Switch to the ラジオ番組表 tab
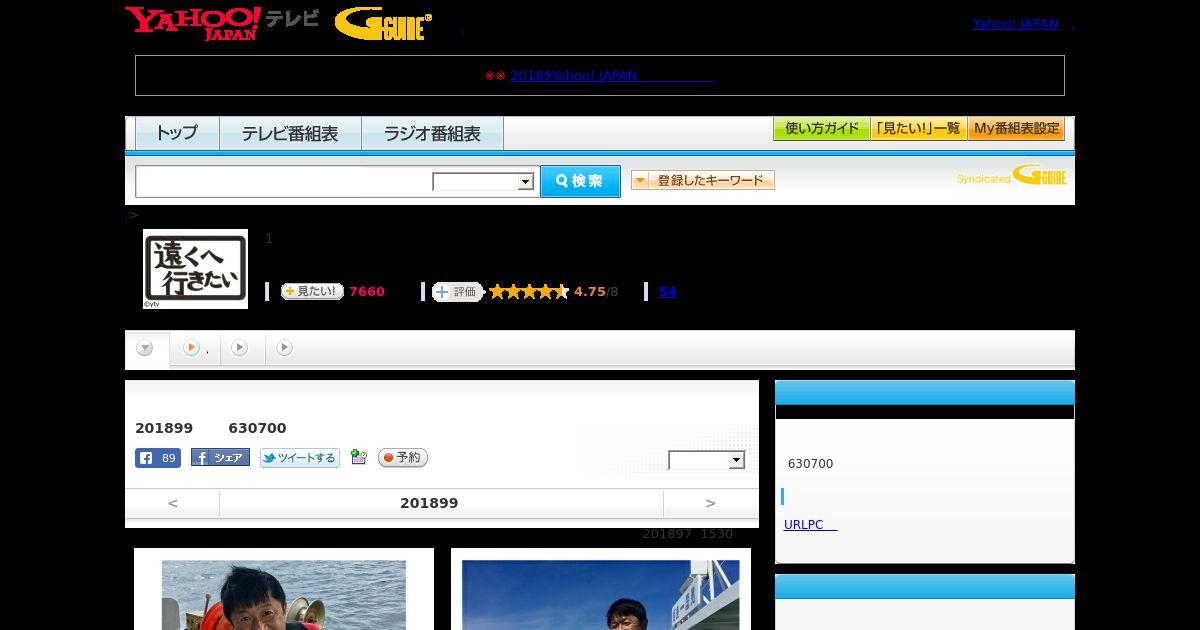This screenshot has width=1200, height=630. [432, 133]
